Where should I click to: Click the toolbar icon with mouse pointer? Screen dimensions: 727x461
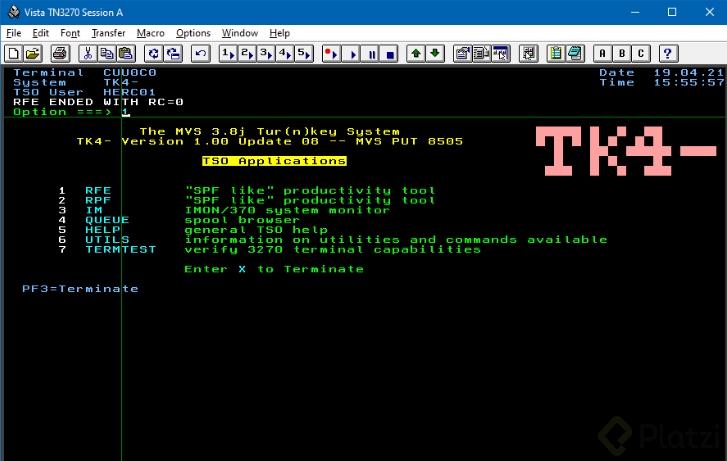(500, 53)
